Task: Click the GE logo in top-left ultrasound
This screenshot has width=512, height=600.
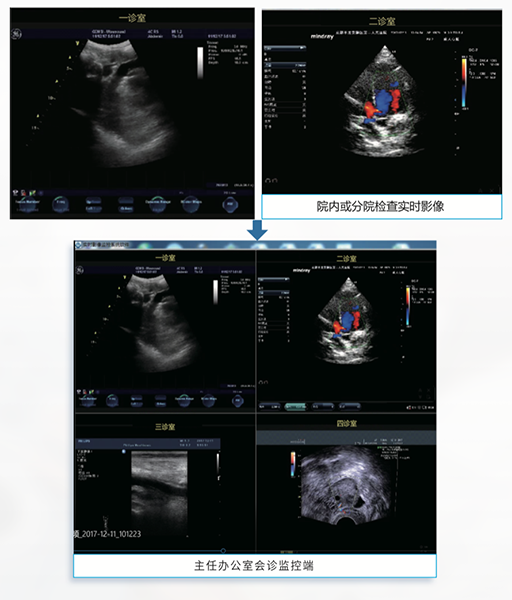Action: point(16,34)
